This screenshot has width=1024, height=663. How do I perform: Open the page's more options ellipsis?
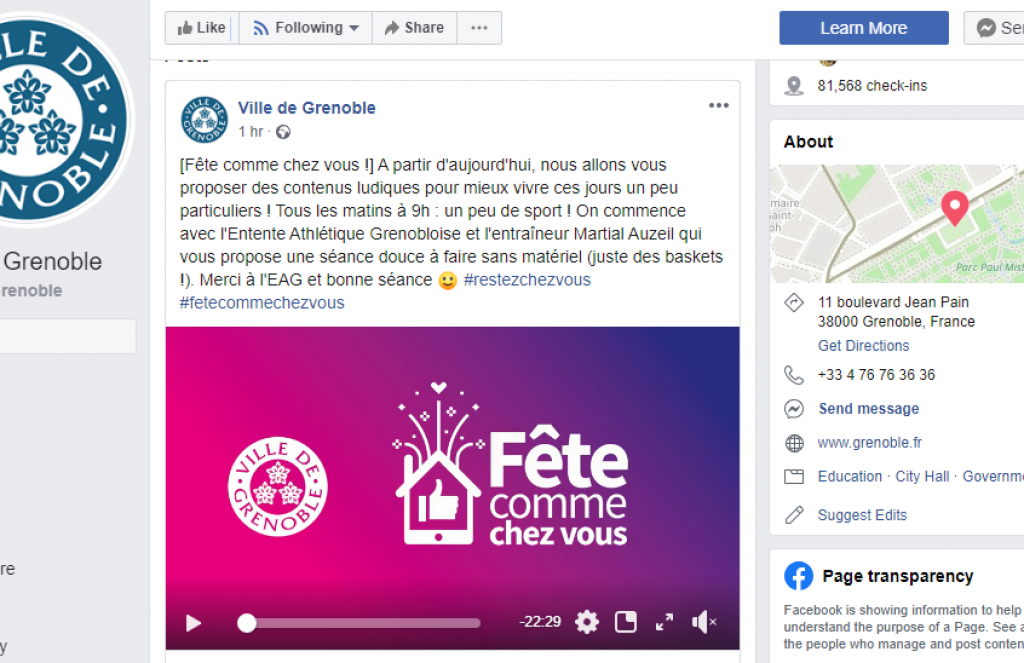point(479,28)
